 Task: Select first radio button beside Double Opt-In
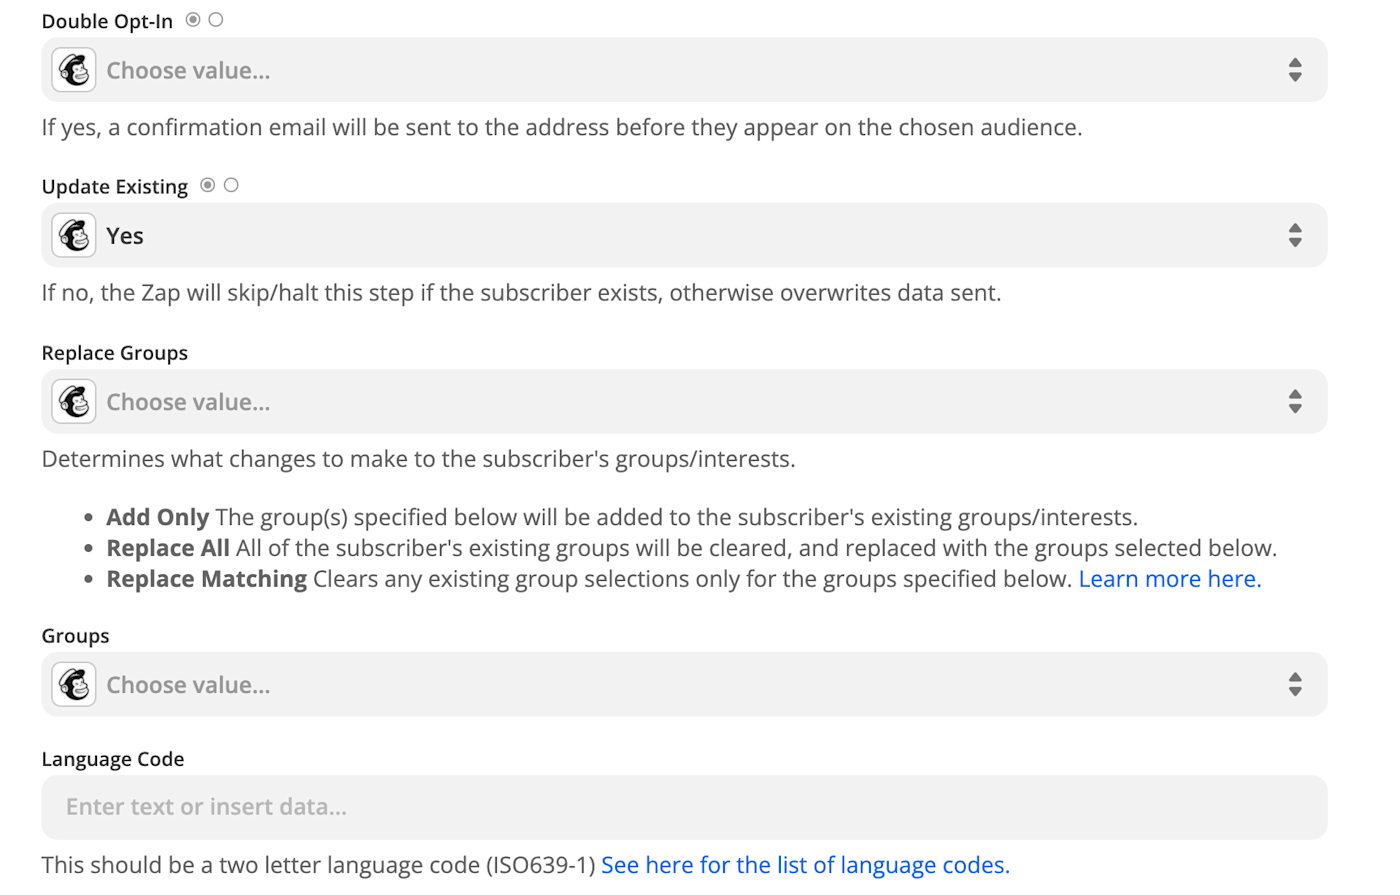[x=193, y=20]
